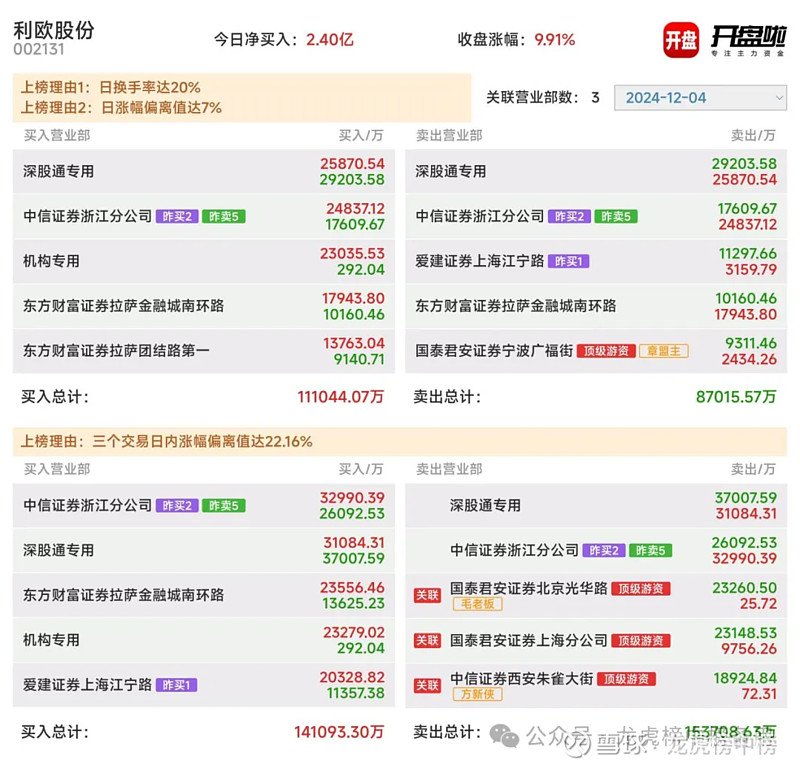Open the 中信证券西安朱雀大街 seller row
Viewport: 800px width, 769px height.
click(x=596, y=685)
